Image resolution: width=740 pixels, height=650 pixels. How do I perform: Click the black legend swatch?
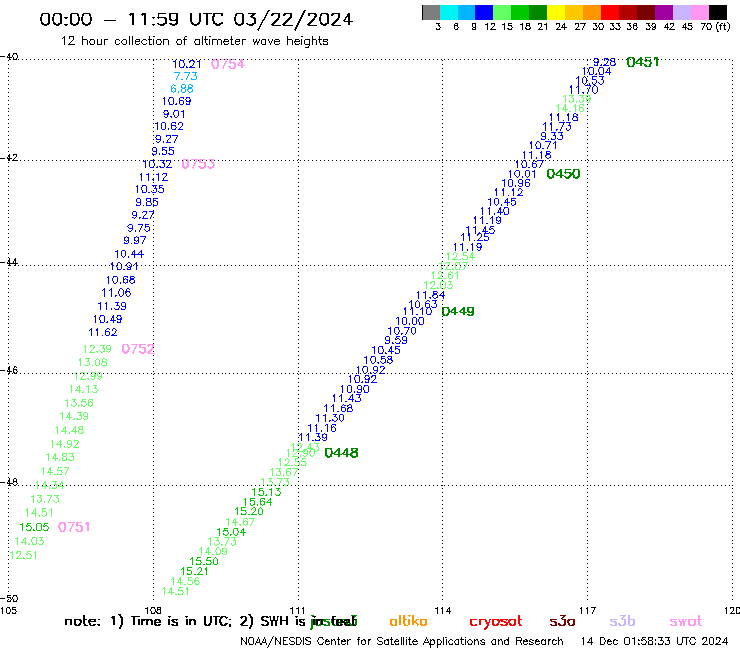pyautogui.click(x=717, y=13)
